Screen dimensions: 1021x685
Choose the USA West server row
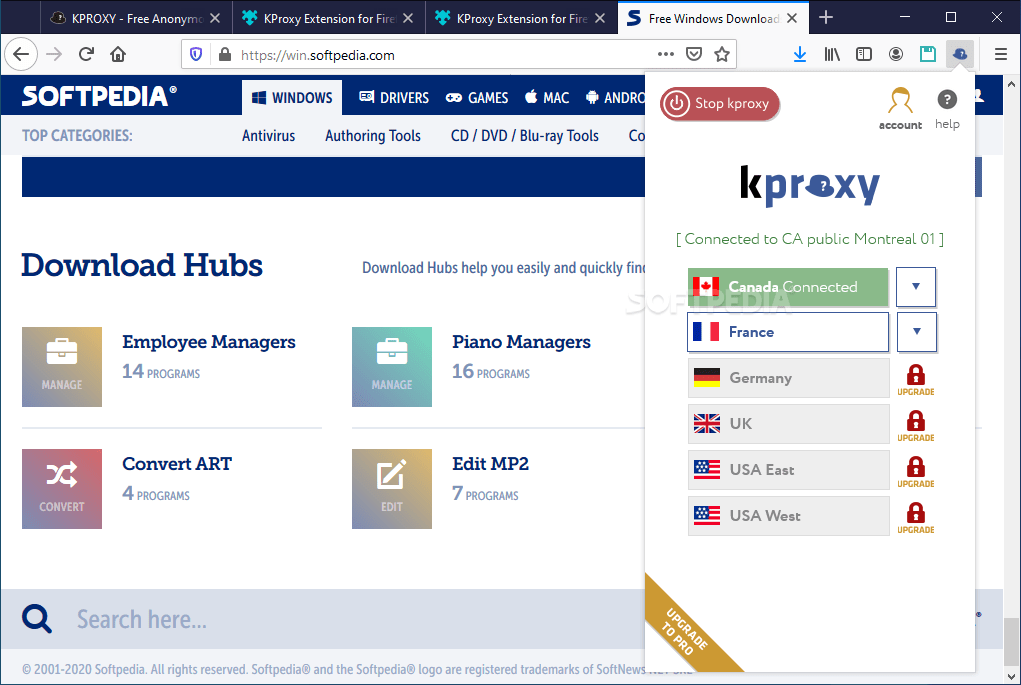[x=789, y=516]
